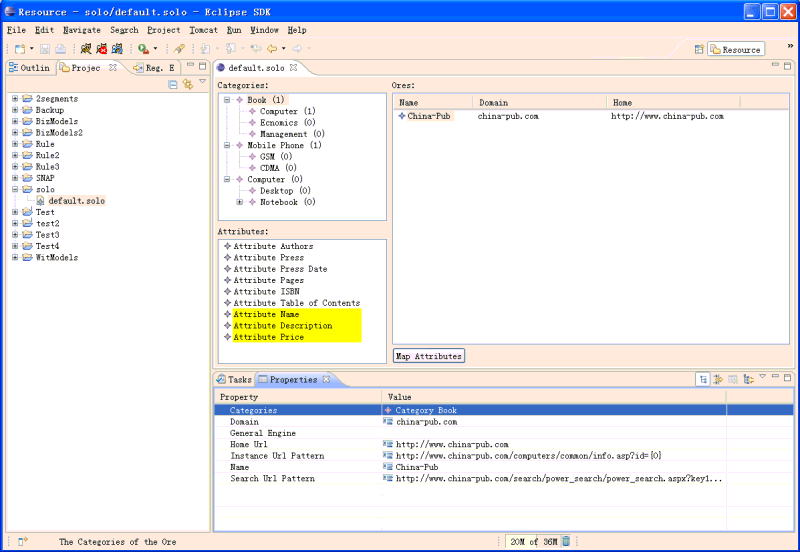The height and width of the screenshot is (552, 800).
Task: Select the Economics category item
Action: [287, 122]
